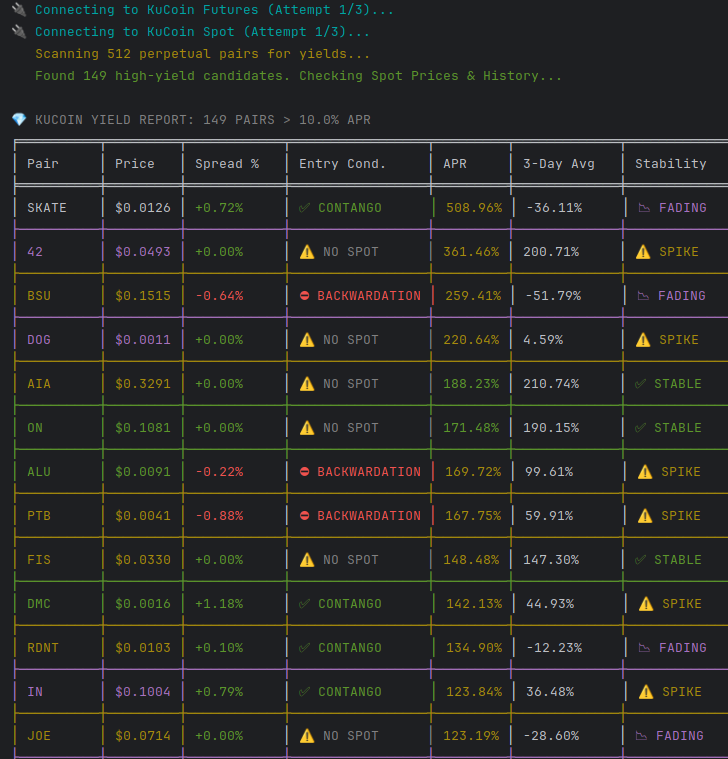Click the plug icon beside KuCoin Spot line
Screen dimensions: 728x759
click(18, 31)
